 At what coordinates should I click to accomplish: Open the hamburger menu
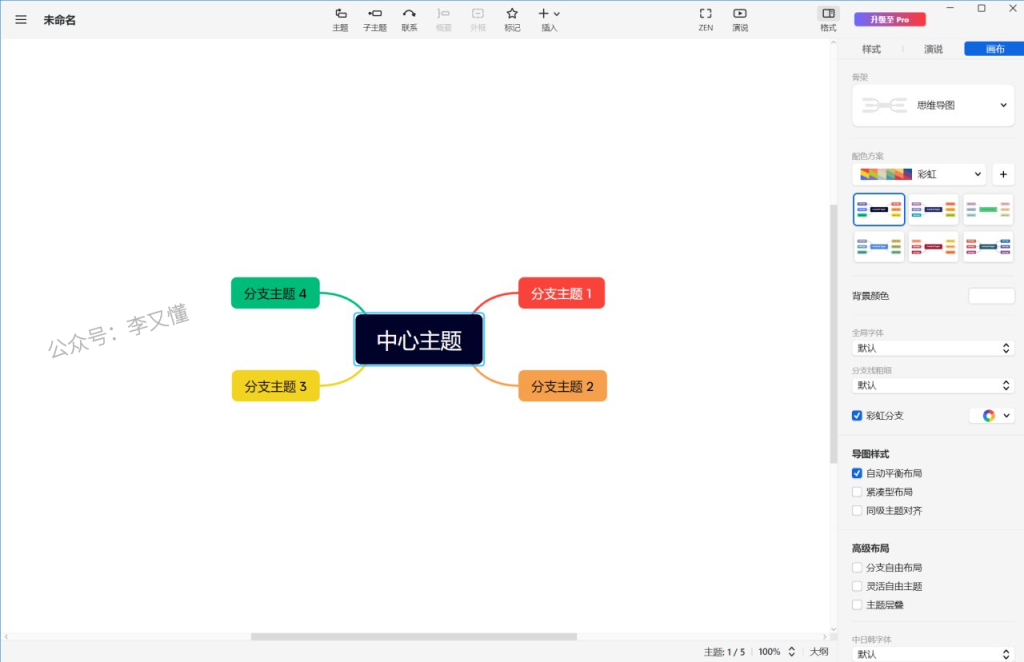tap(21, 19)
